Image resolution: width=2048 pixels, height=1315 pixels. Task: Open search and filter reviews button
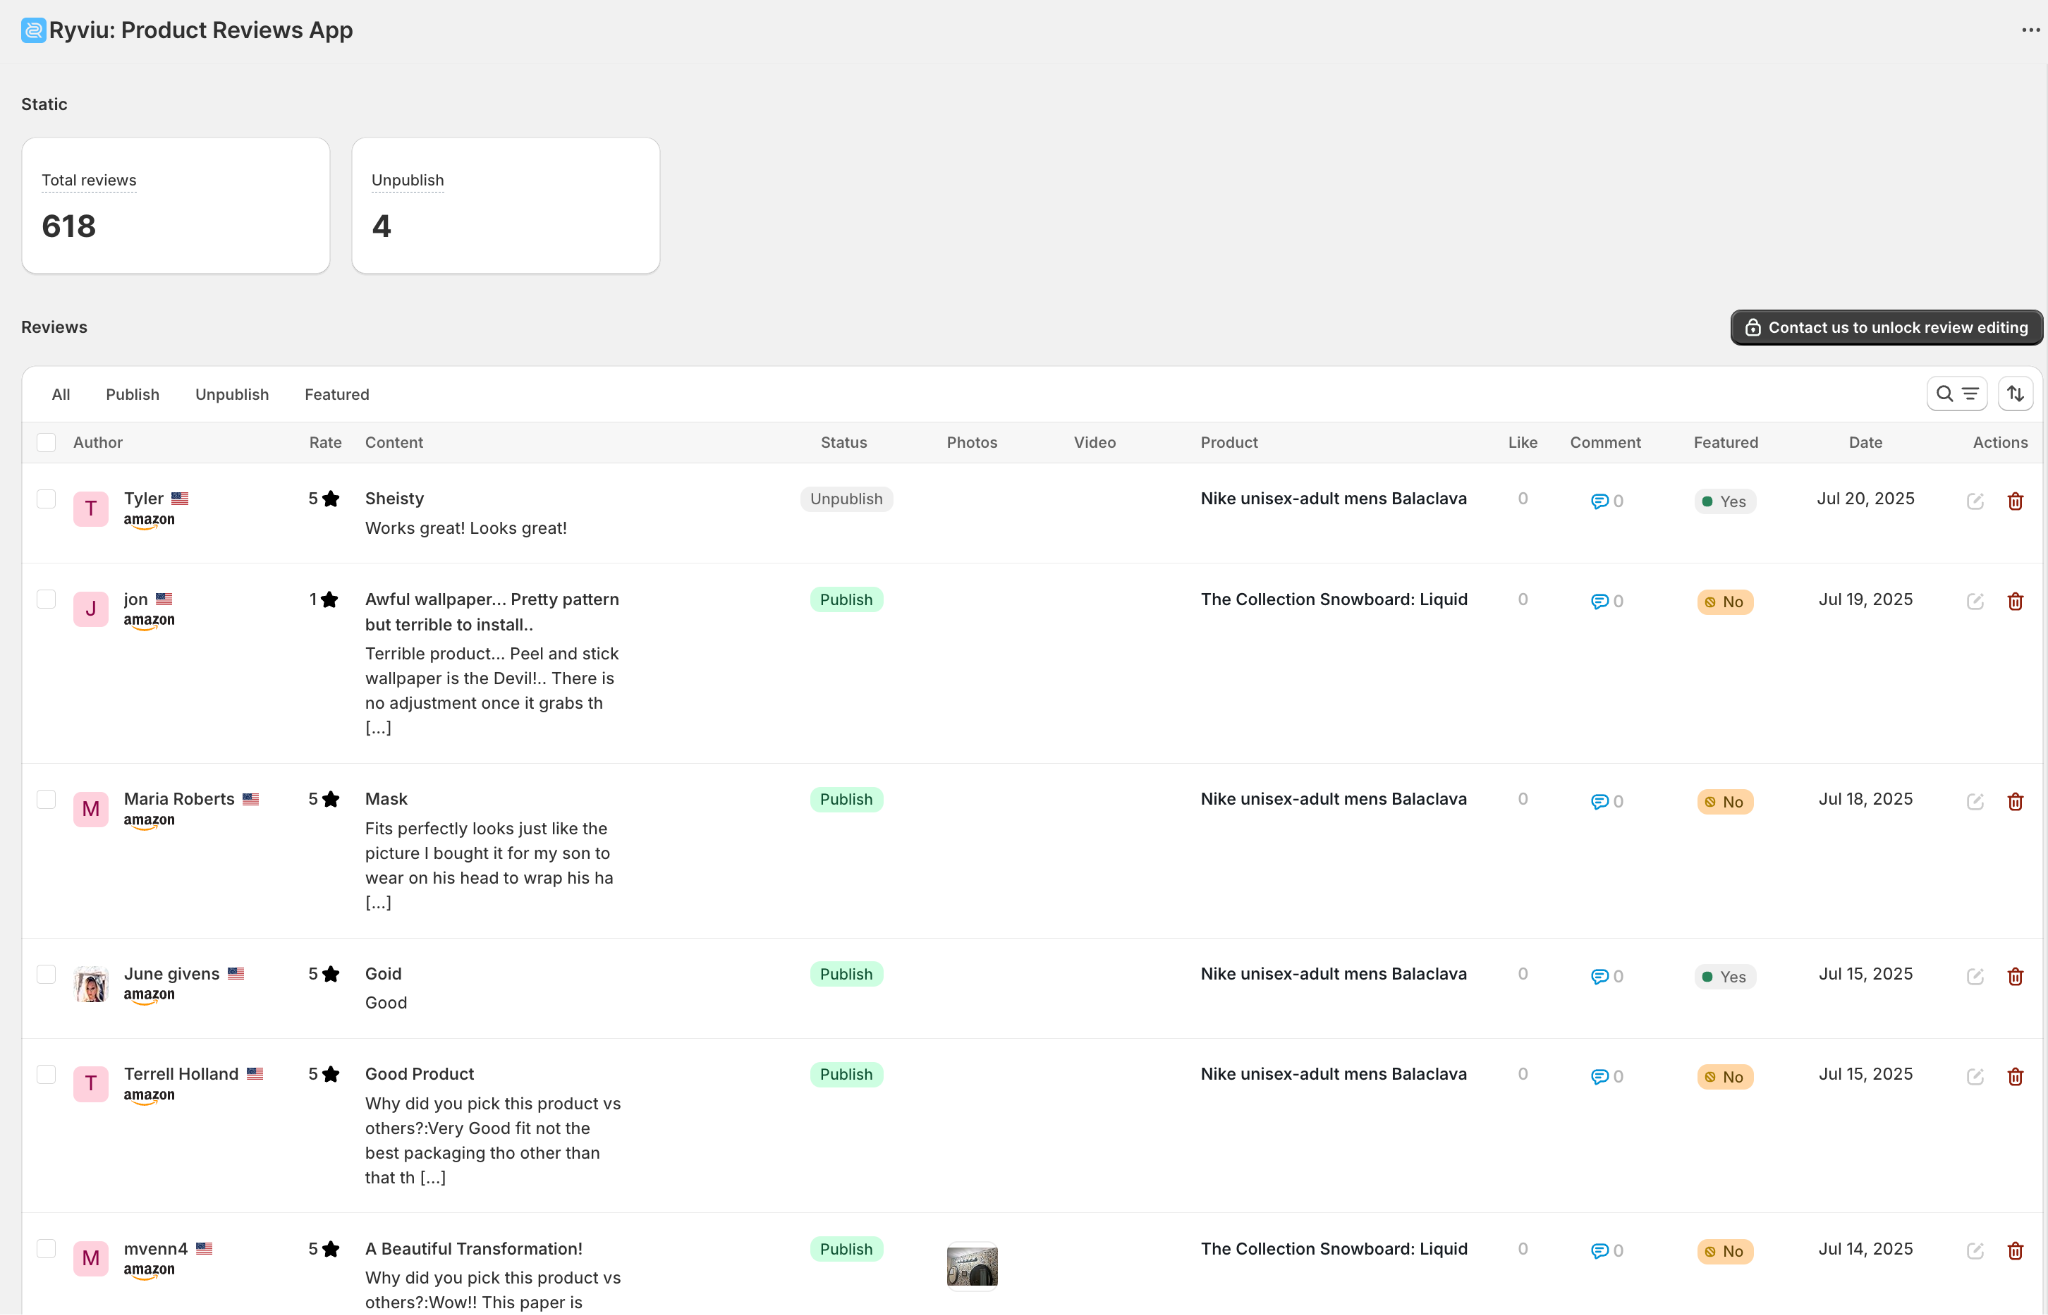tap(1956, 394)
